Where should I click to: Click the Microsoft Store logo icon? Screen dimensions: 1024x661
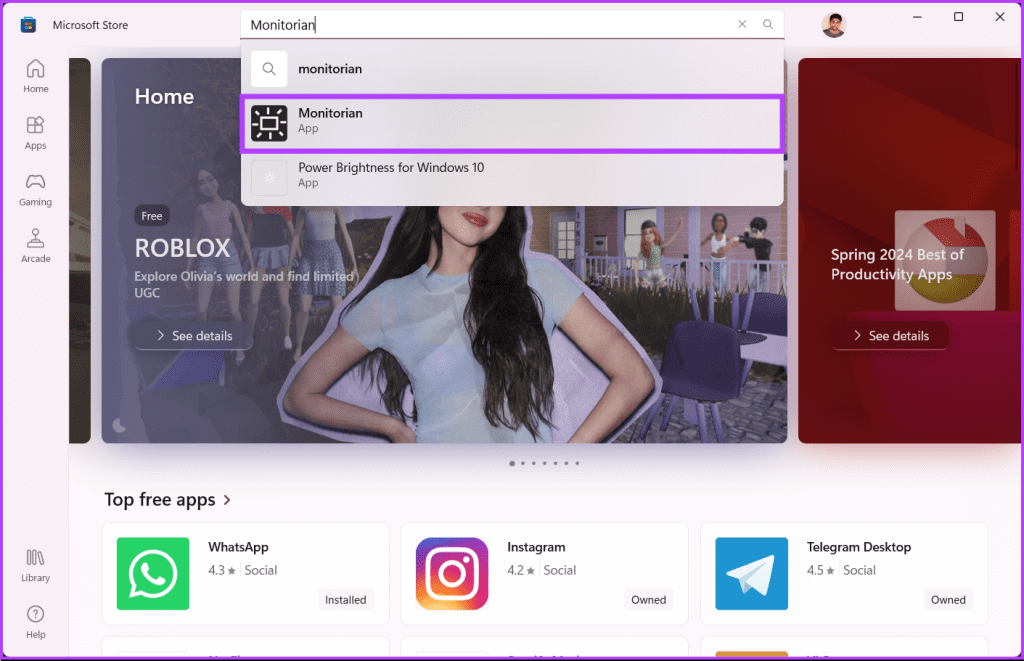point(28,25)
